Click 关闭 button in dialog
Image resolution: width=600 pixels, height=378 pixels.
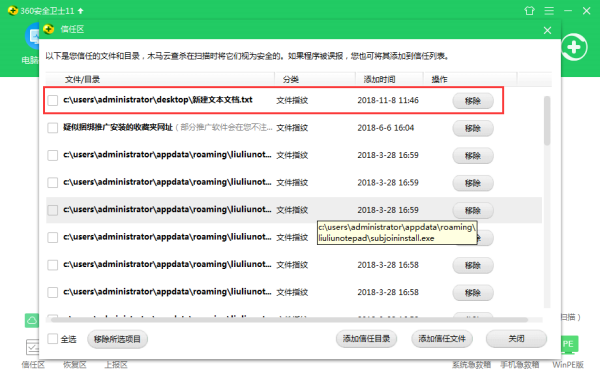pyautogui.click(x=516, y=339)
